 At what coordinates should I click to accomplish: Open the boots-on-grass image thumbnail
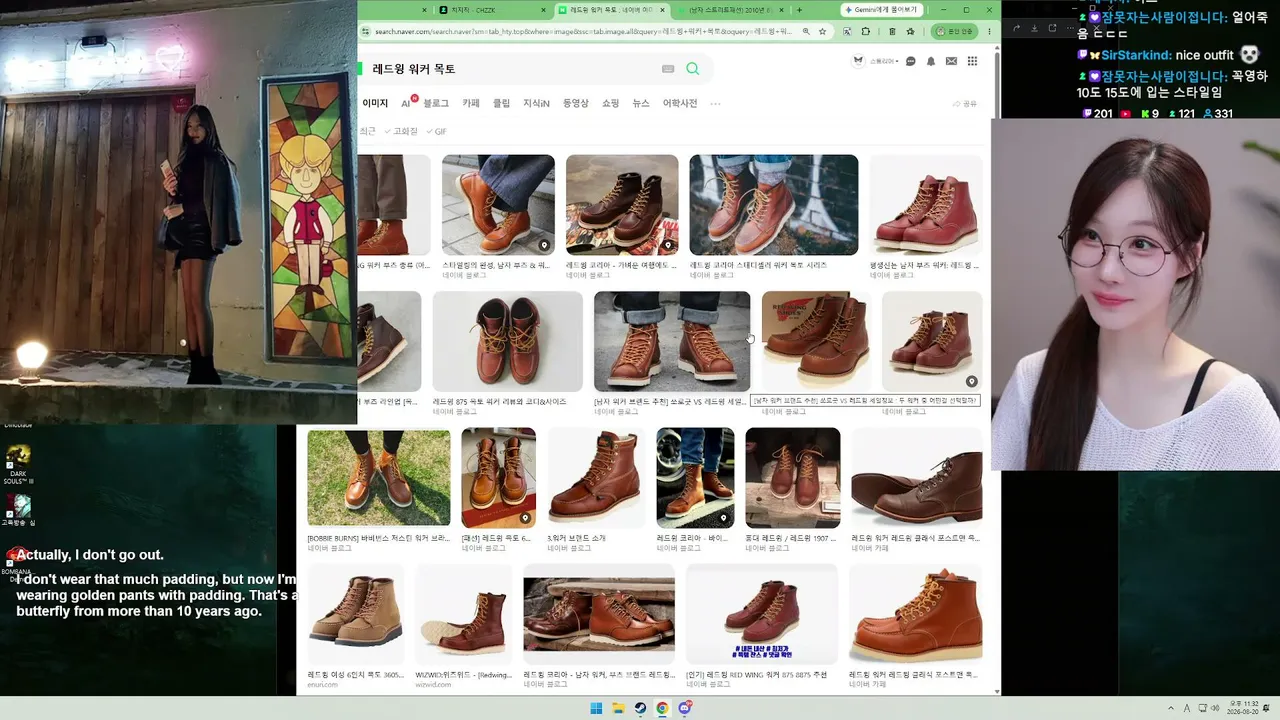378,478
